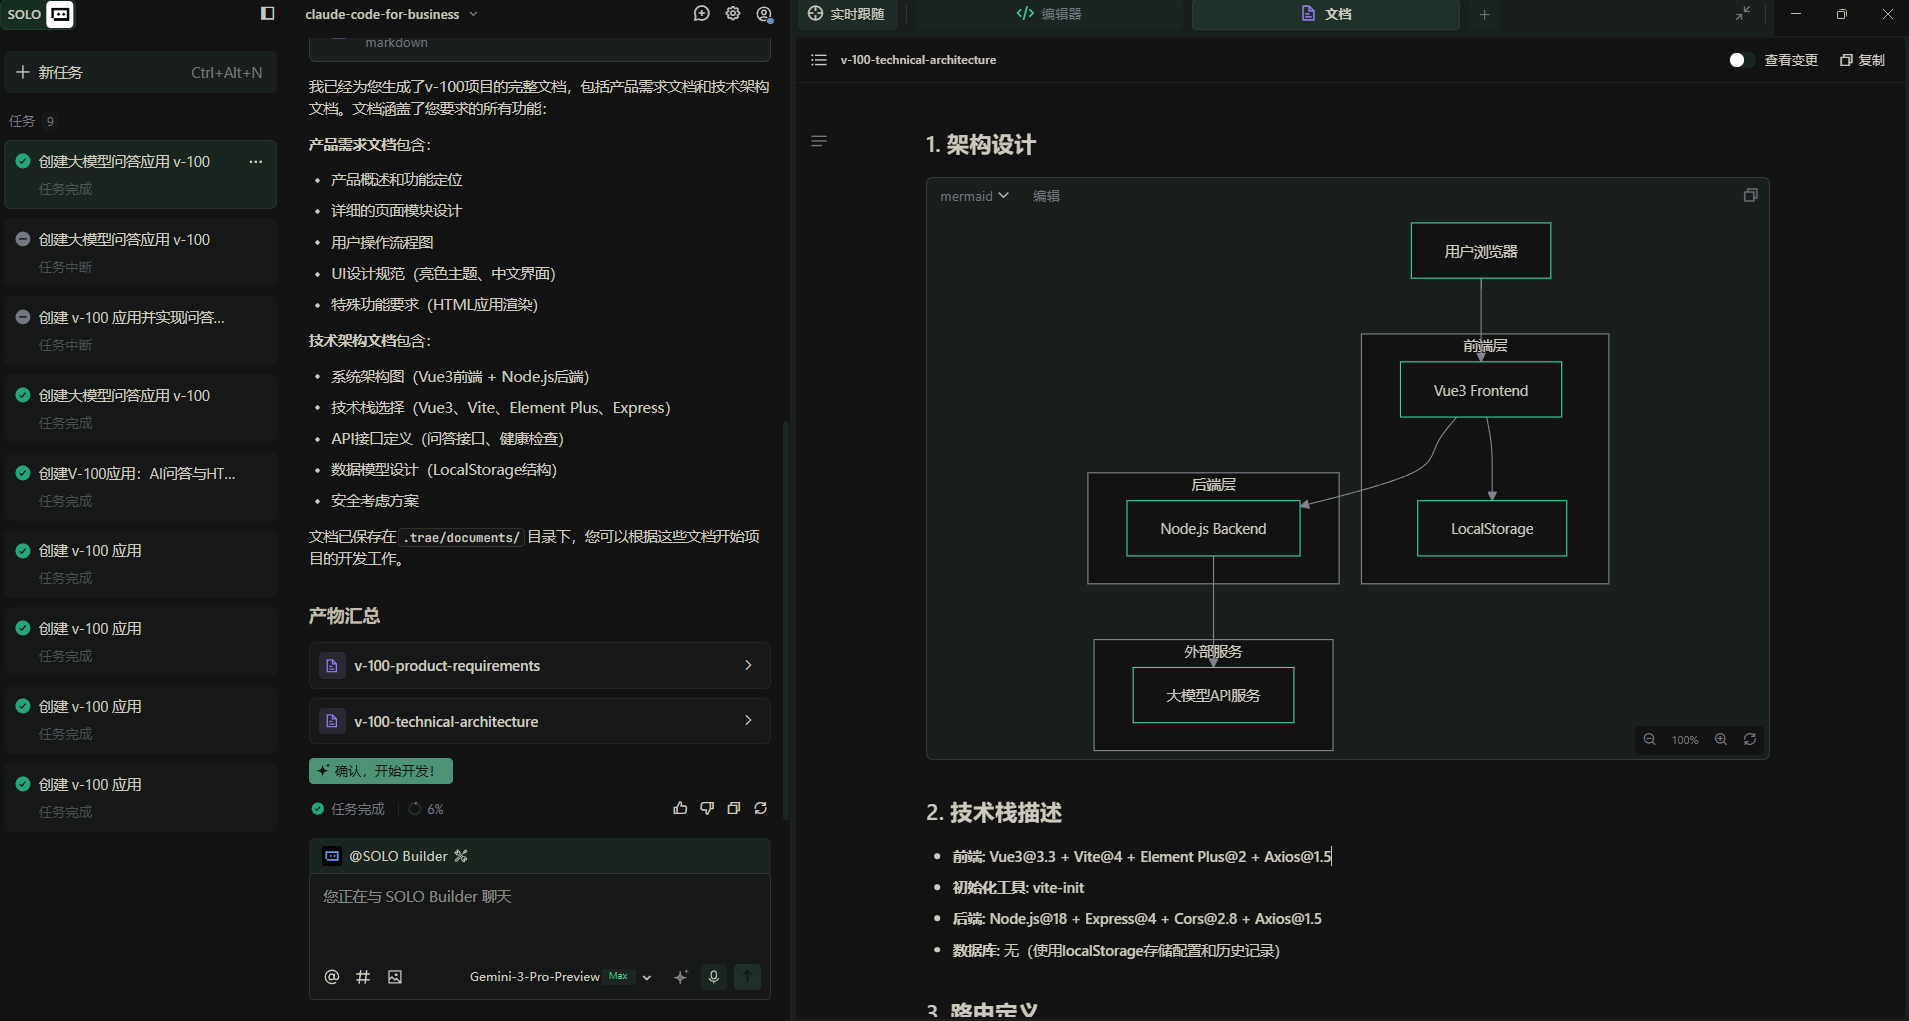Click the 初始化工具: vite-init line
This screenshot has width=1909, height=1021.
click(1018, 888)
